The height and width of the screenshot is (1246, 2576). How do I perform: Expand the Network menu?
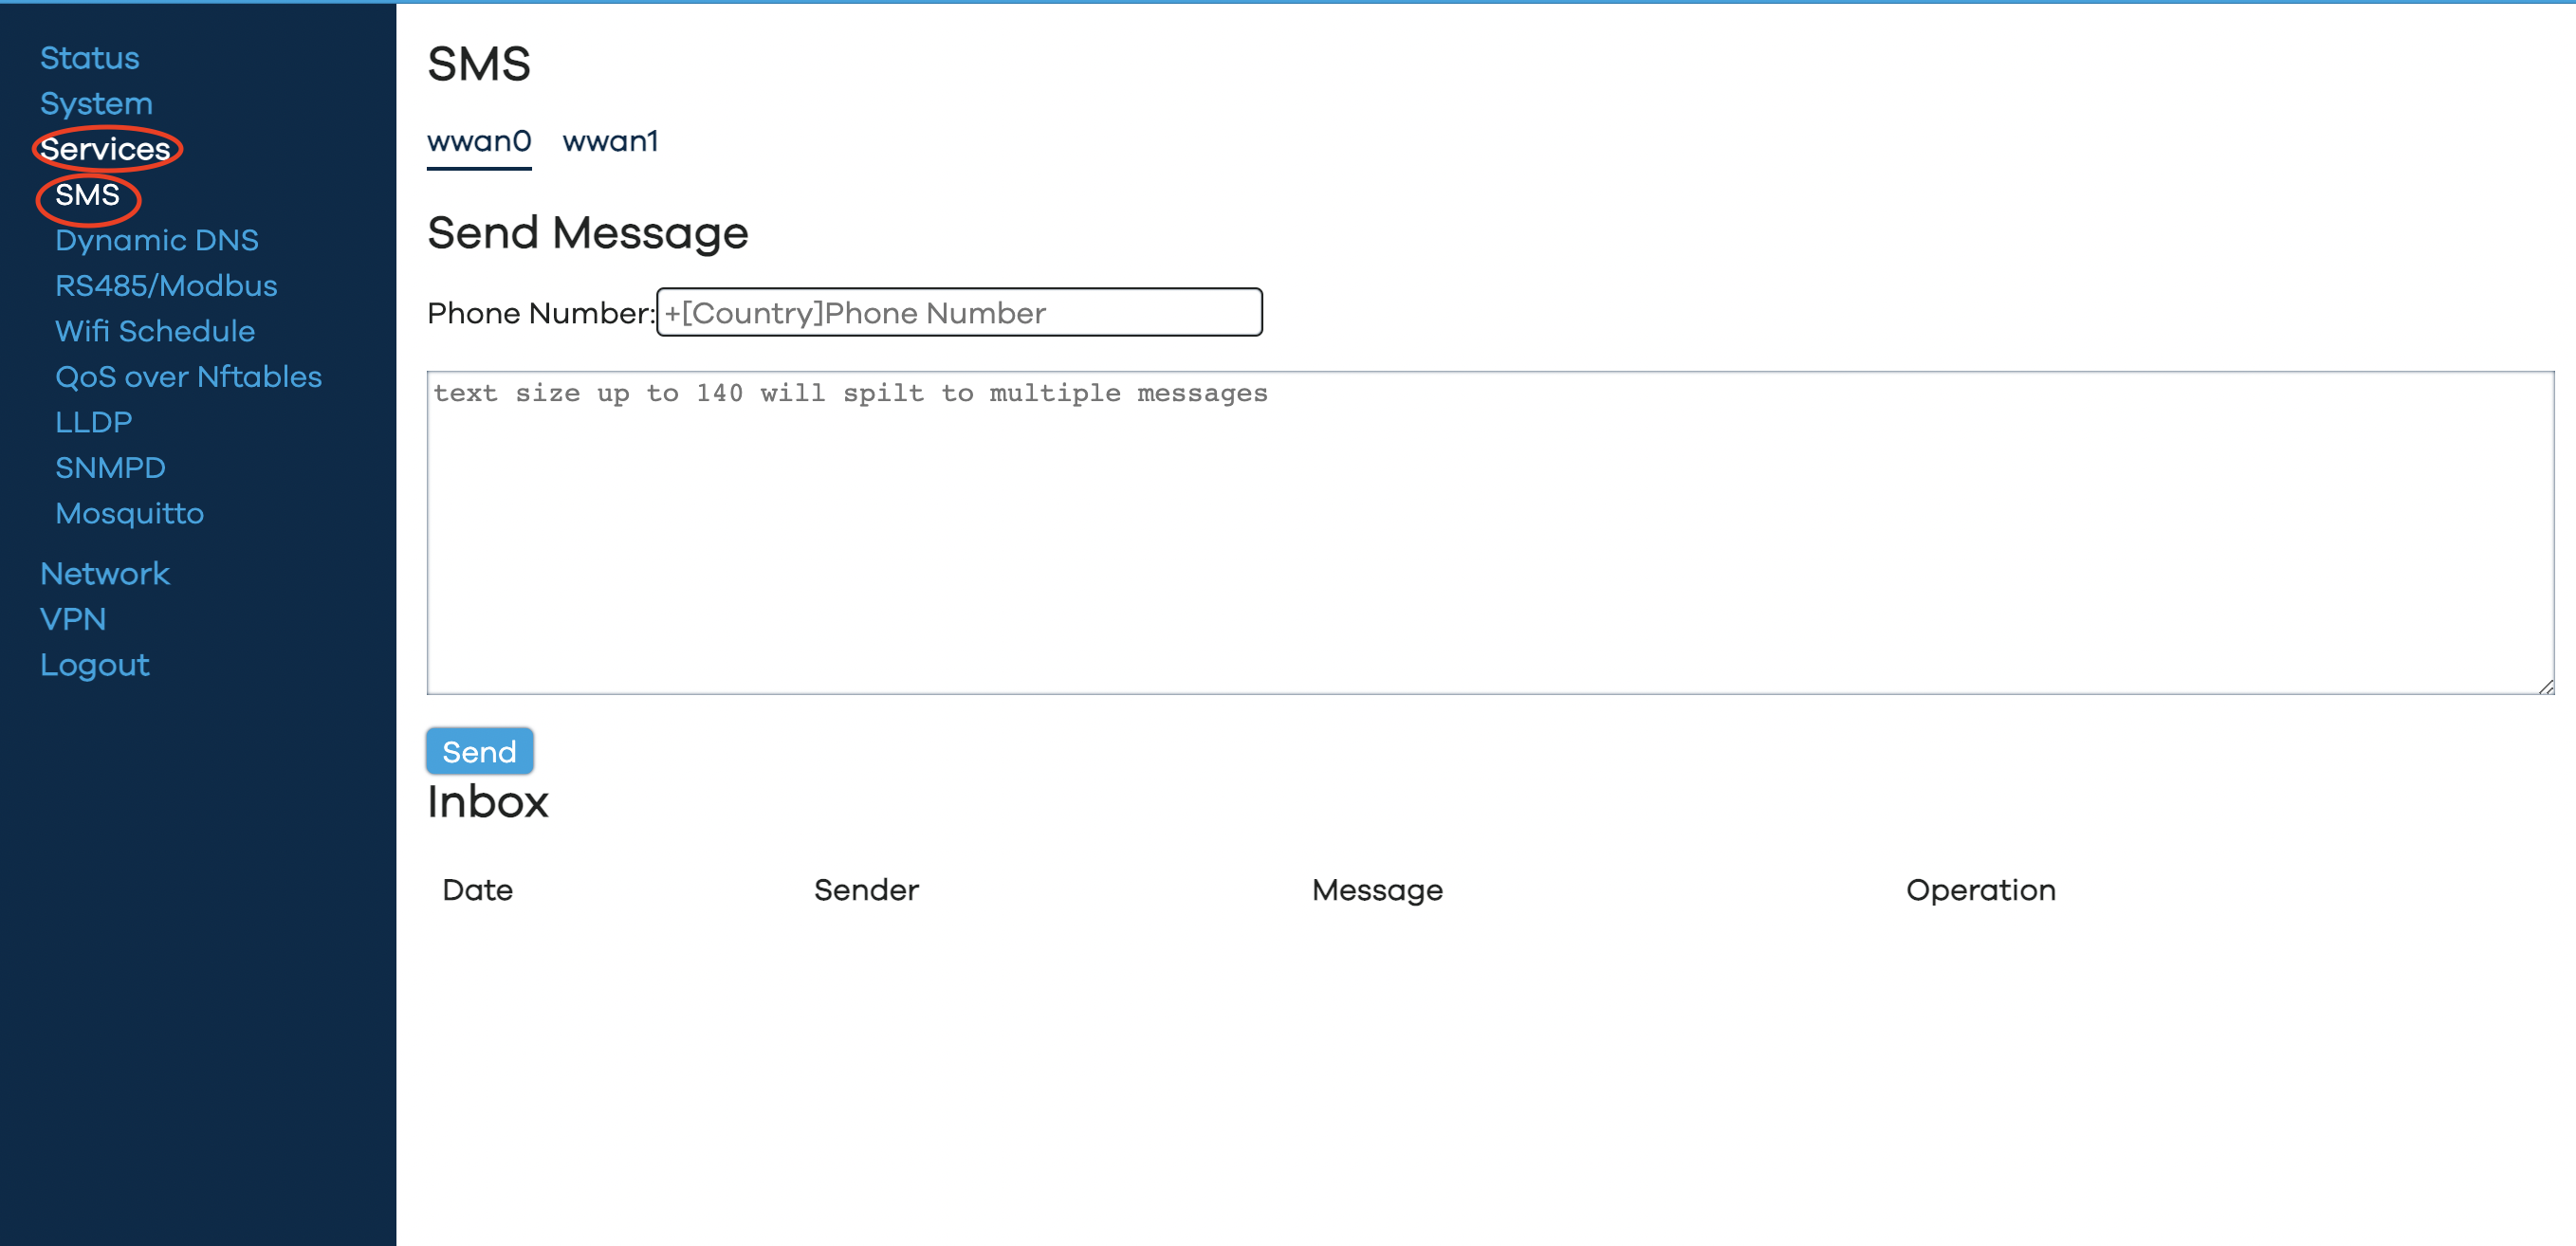(x=105, y=573)
